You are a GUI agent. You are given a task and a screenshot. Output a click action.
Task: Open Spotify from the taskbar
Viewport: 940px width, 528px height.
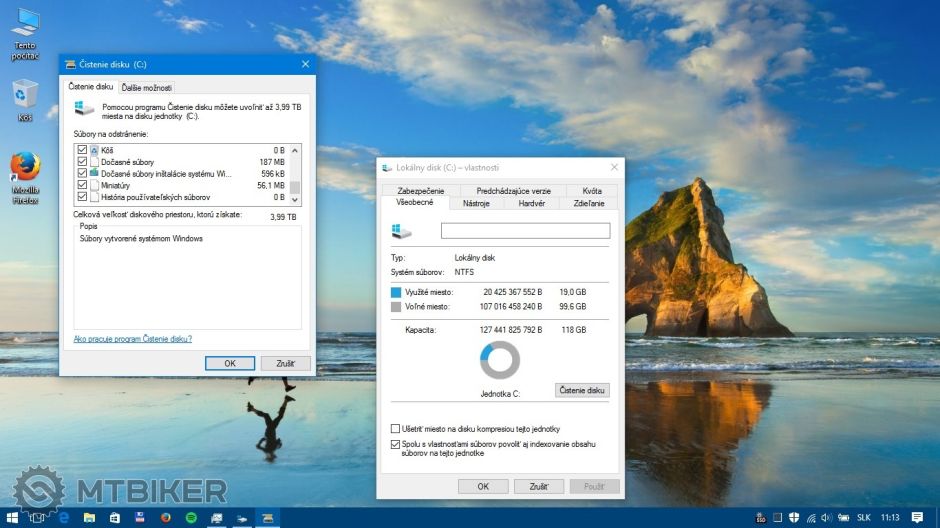[x=191, y=517]
